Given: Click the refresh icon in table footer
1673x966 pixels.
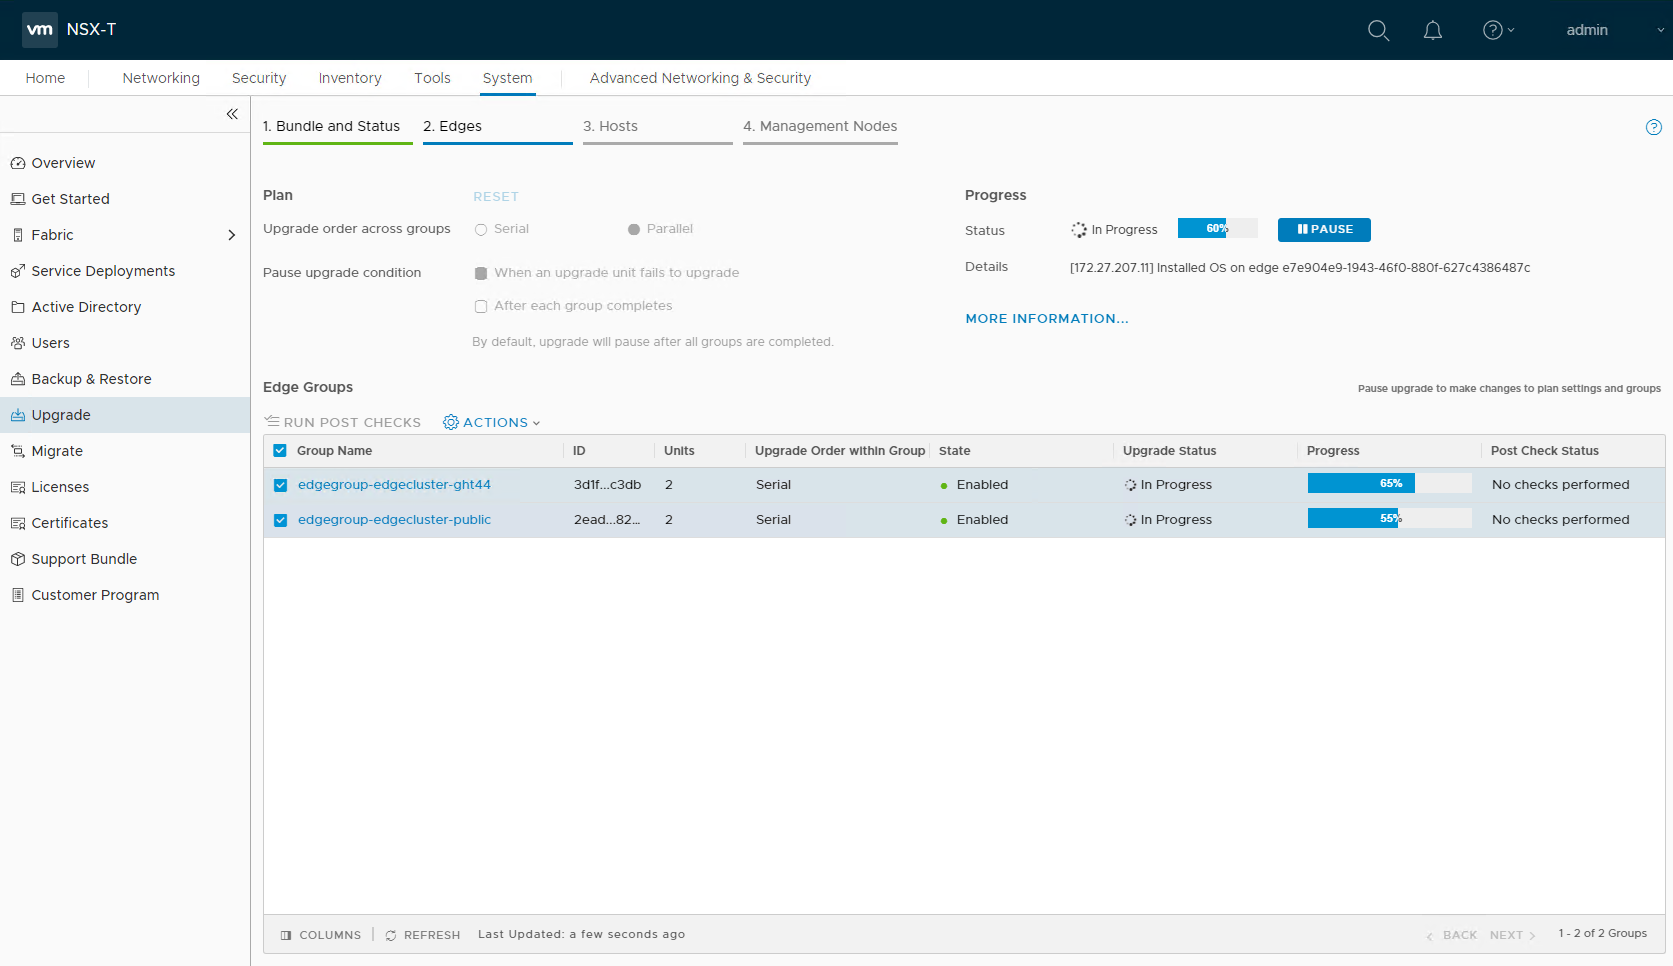Looking at the screenshot, I should tap(391, 935).
